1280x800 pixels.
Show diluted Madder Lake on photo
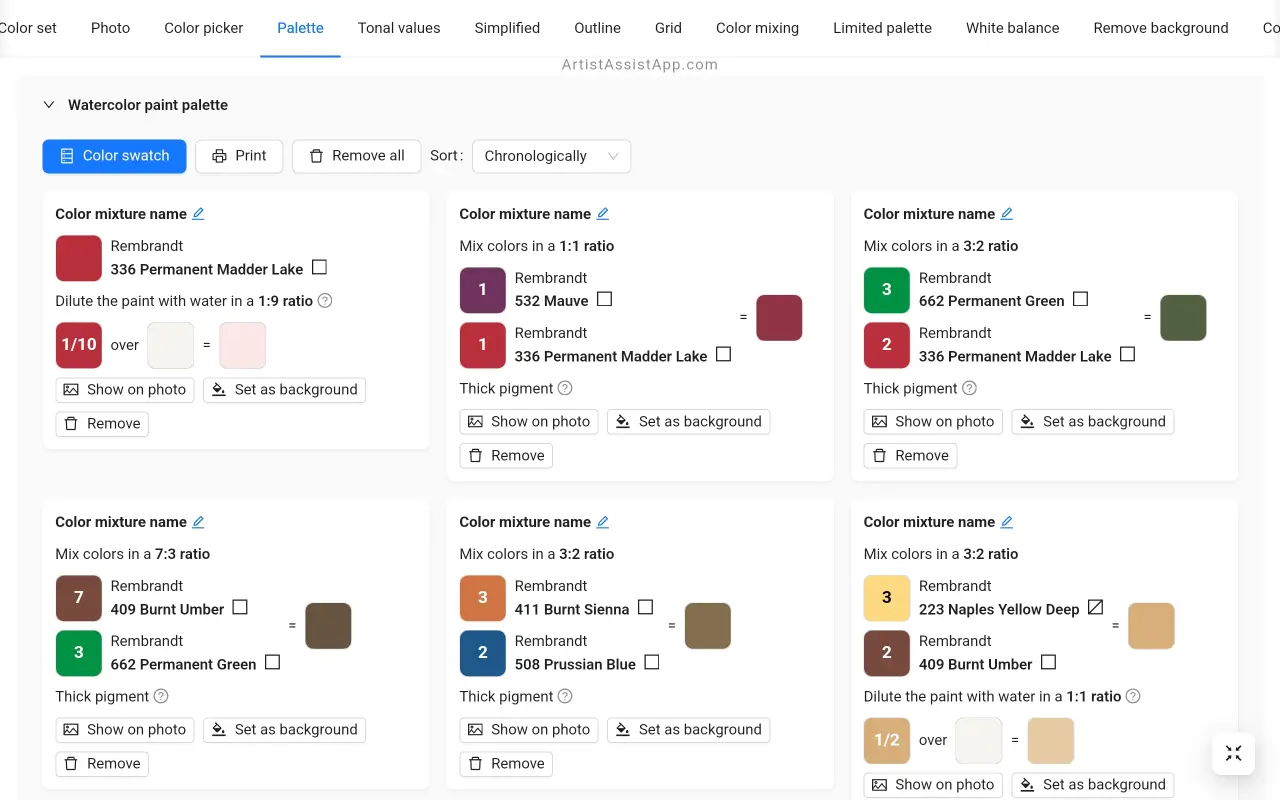125,390
